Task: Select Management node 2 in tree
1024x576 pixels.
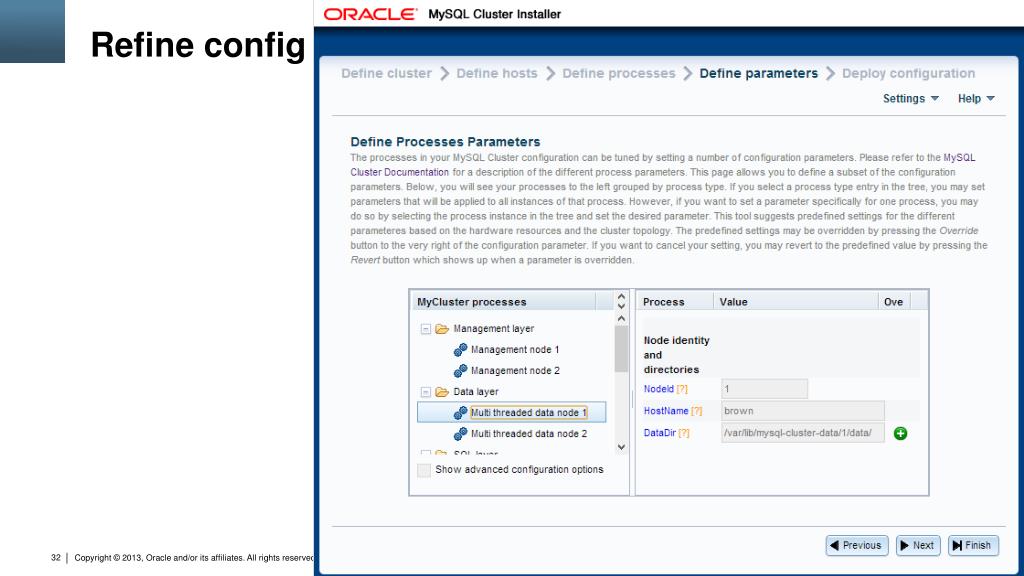Action: click(x=515, y=371)
